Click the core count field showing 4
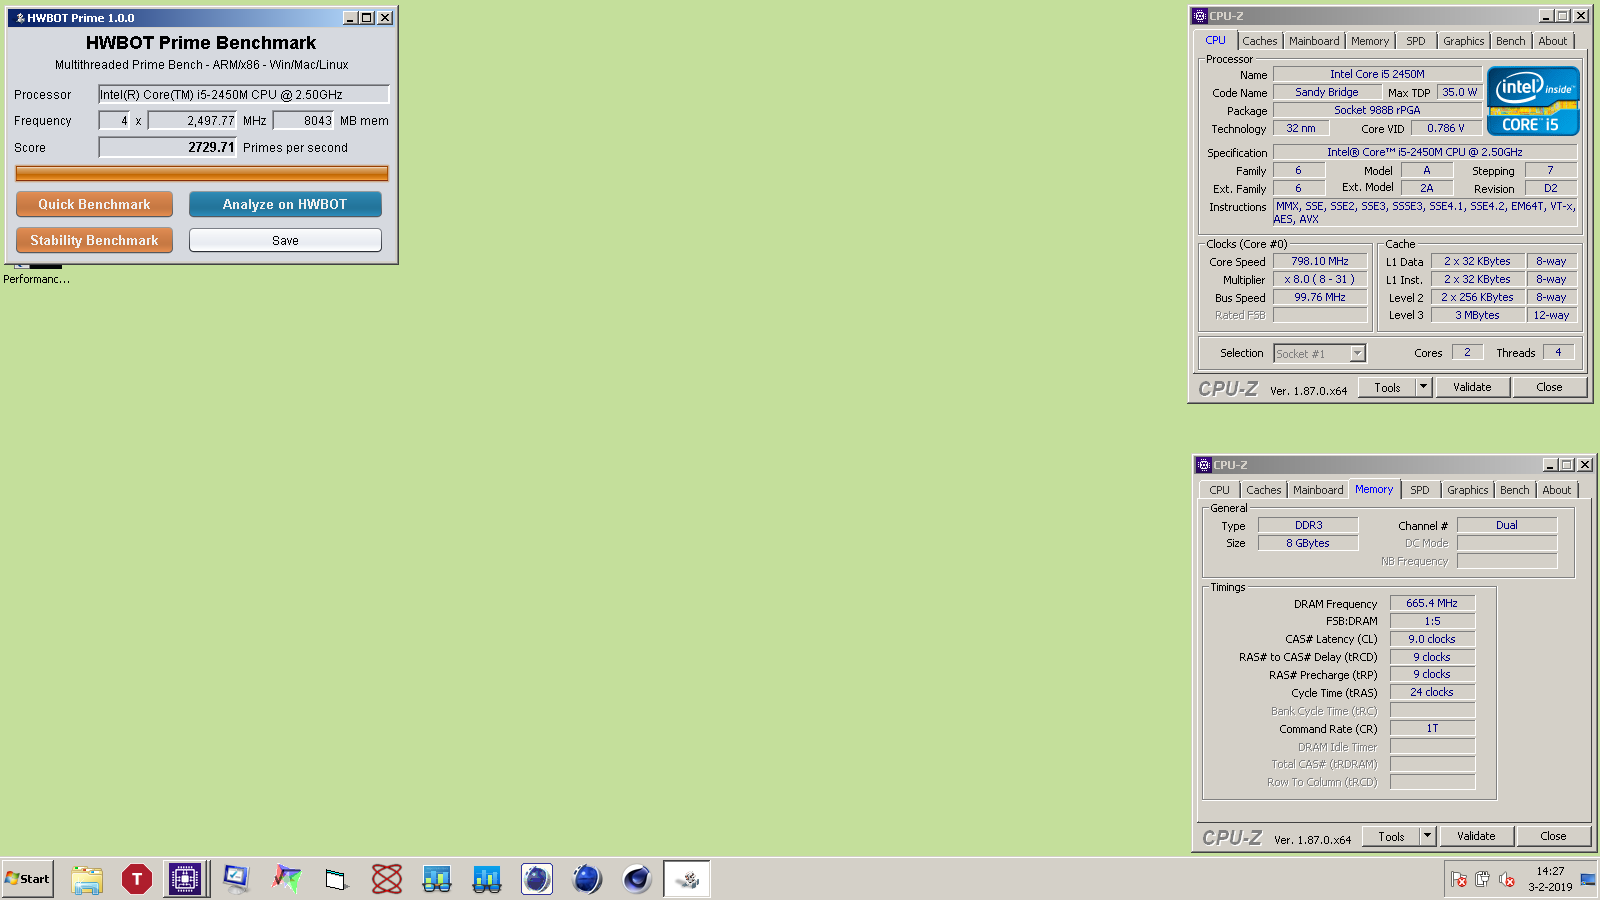 pyautogui.click(x=114, y=120)
